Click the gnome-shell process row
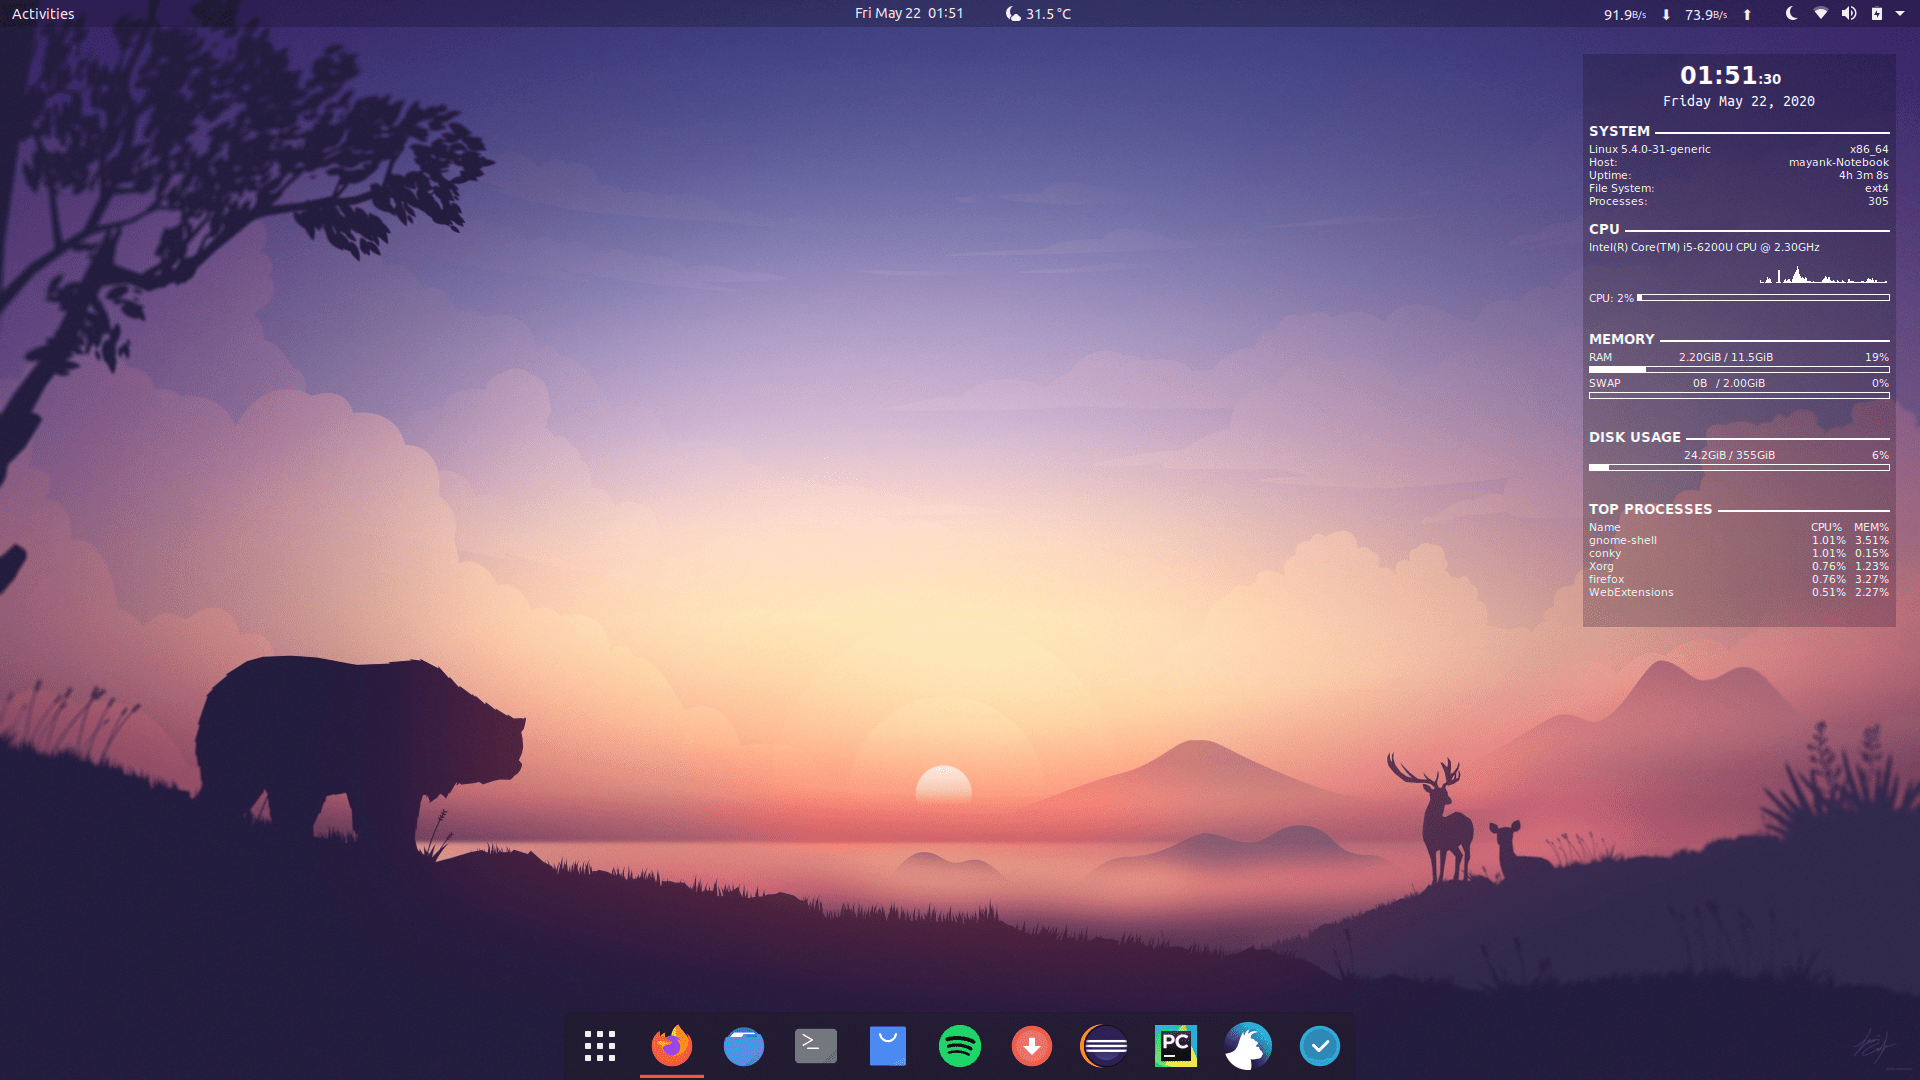 [x=1739, y=541]
